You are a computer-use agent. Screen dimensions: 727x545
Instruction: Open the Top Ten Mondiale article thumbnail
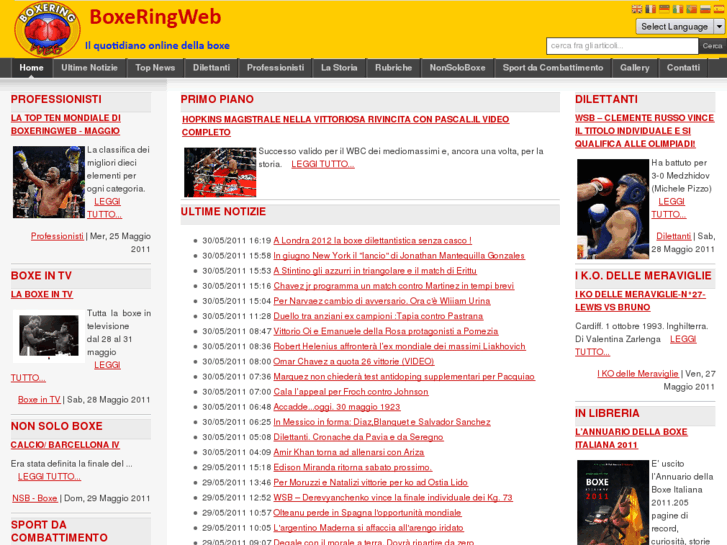coord(49,182)
